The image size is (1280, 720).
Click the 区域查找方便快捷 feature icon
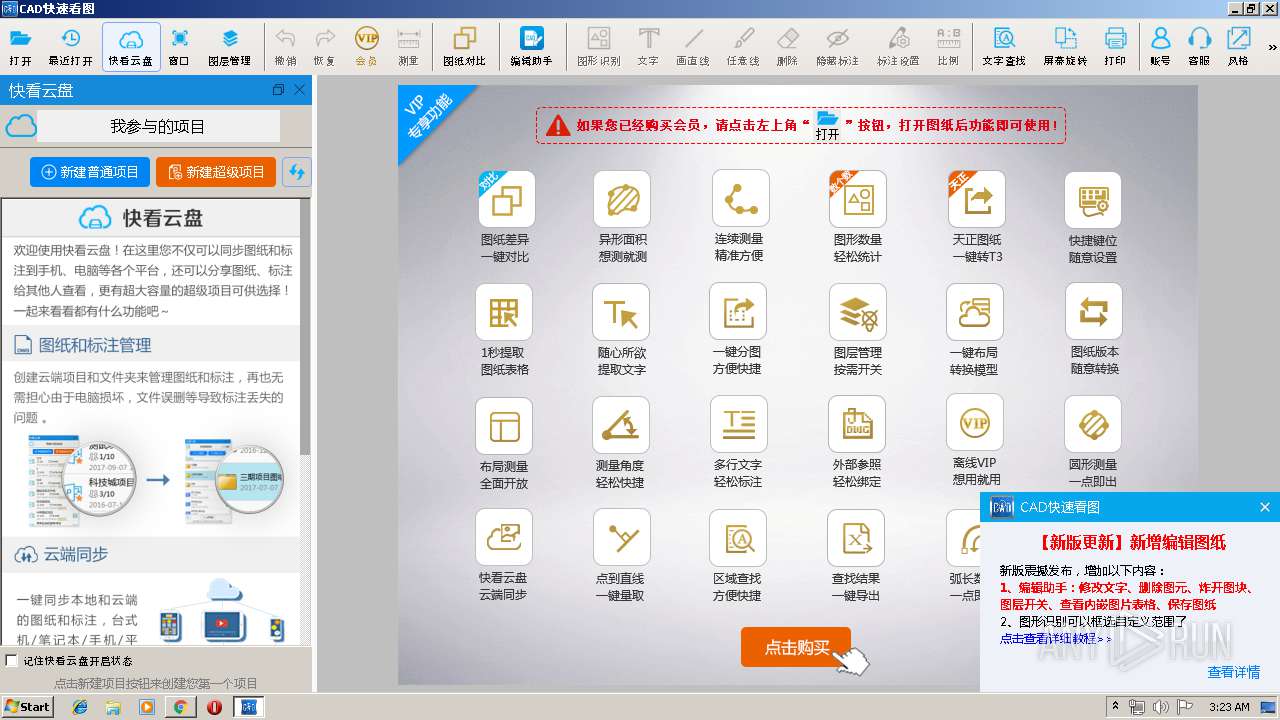coord(739,538)
